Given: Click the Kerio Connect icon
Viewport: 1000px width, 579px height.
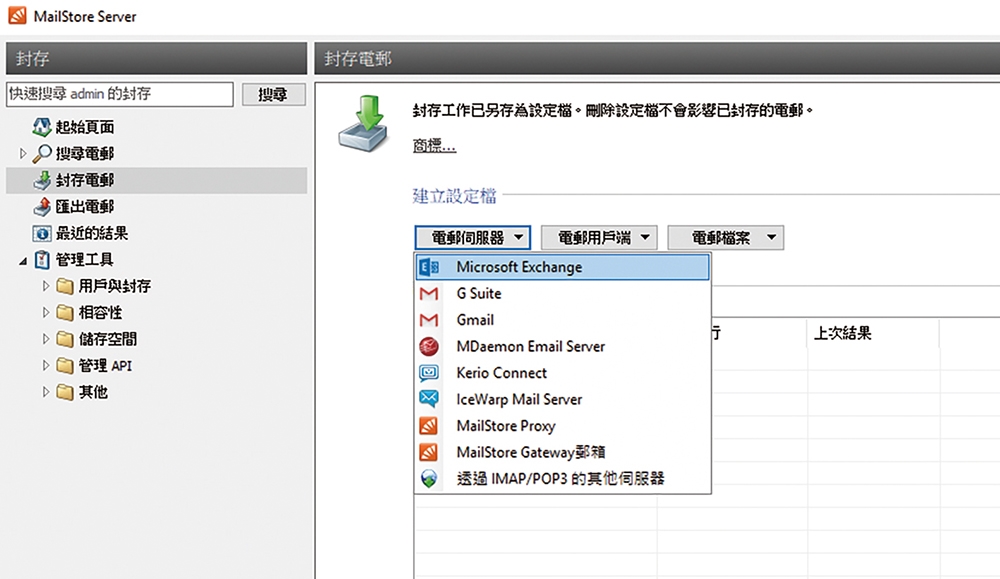Looking at the screenshot, I should [x=429, y=373].
